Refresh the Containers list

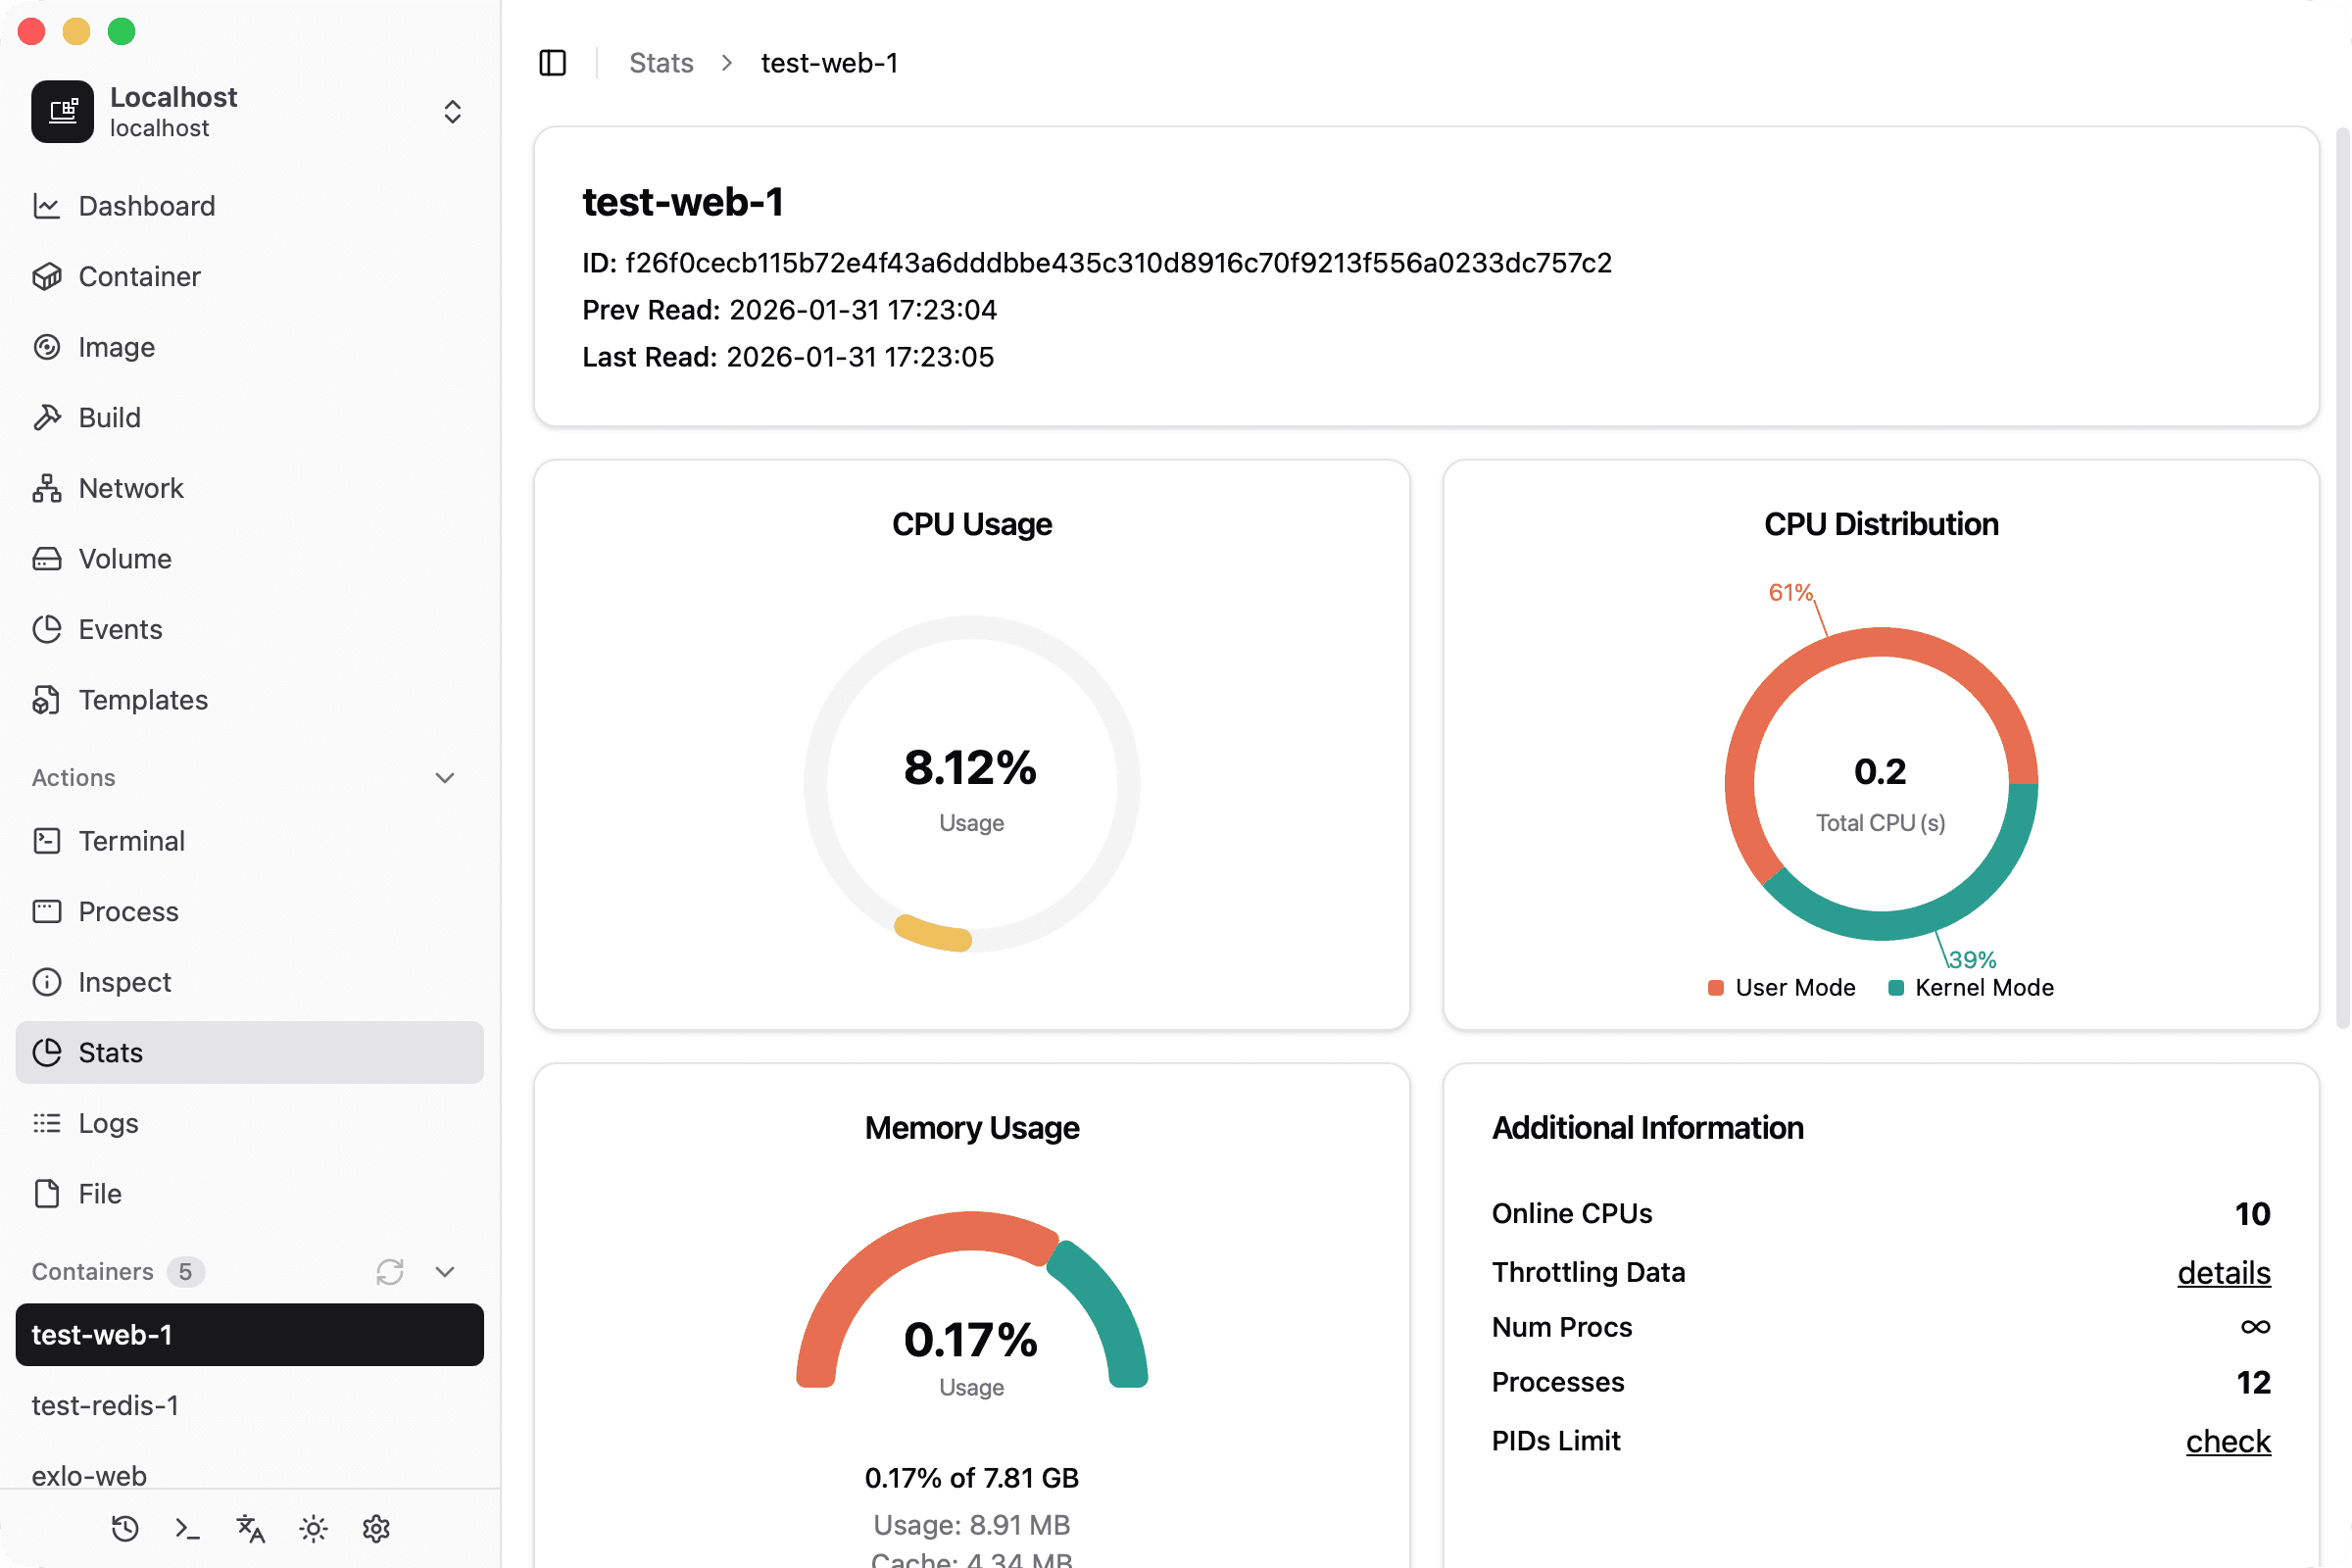389,1271
